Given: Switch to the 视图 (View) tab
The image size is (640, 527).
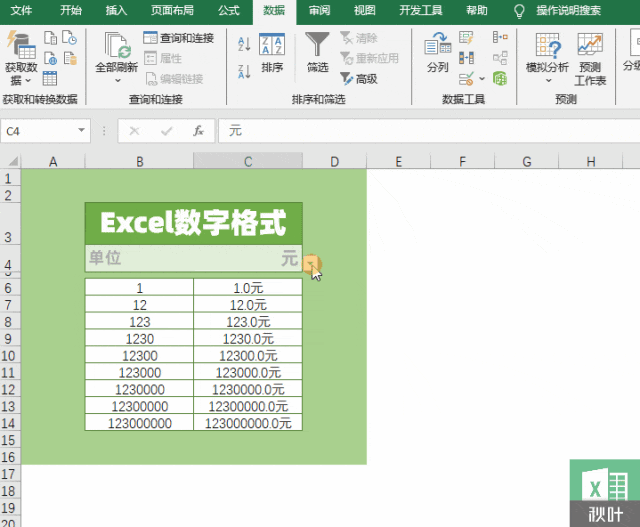Looking at the screenshot, I should click(x=364, y=10).
